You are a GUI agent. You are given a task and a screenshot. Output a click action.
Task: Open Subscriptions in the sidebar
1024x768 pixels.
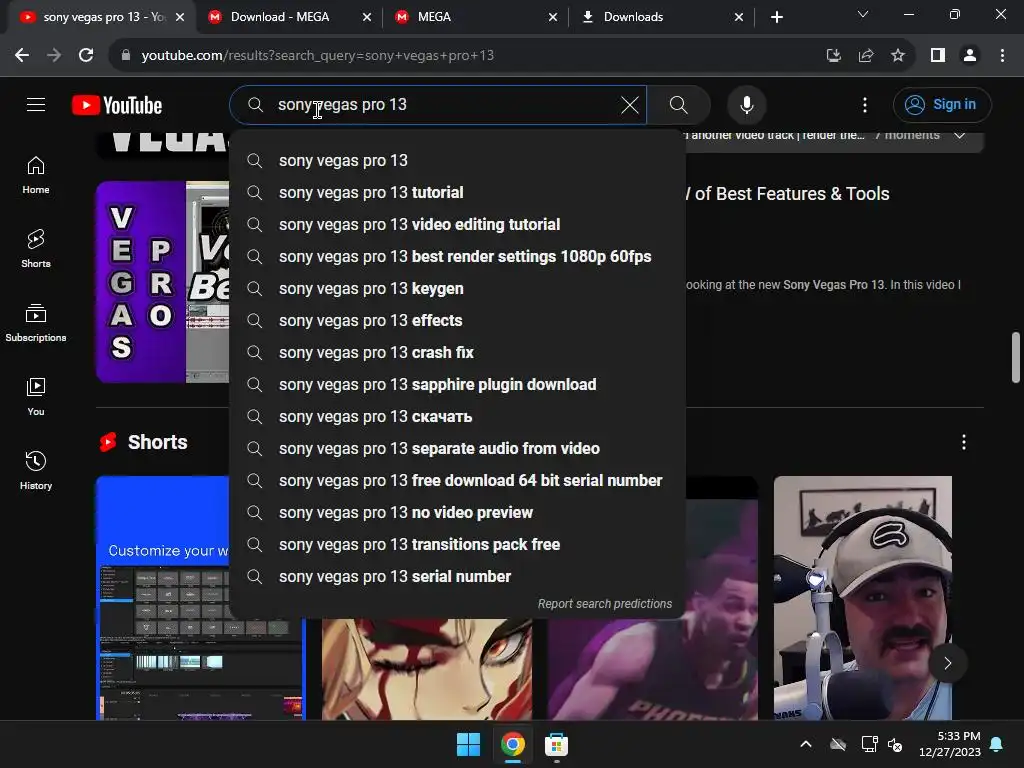click(x=36, y=323)
